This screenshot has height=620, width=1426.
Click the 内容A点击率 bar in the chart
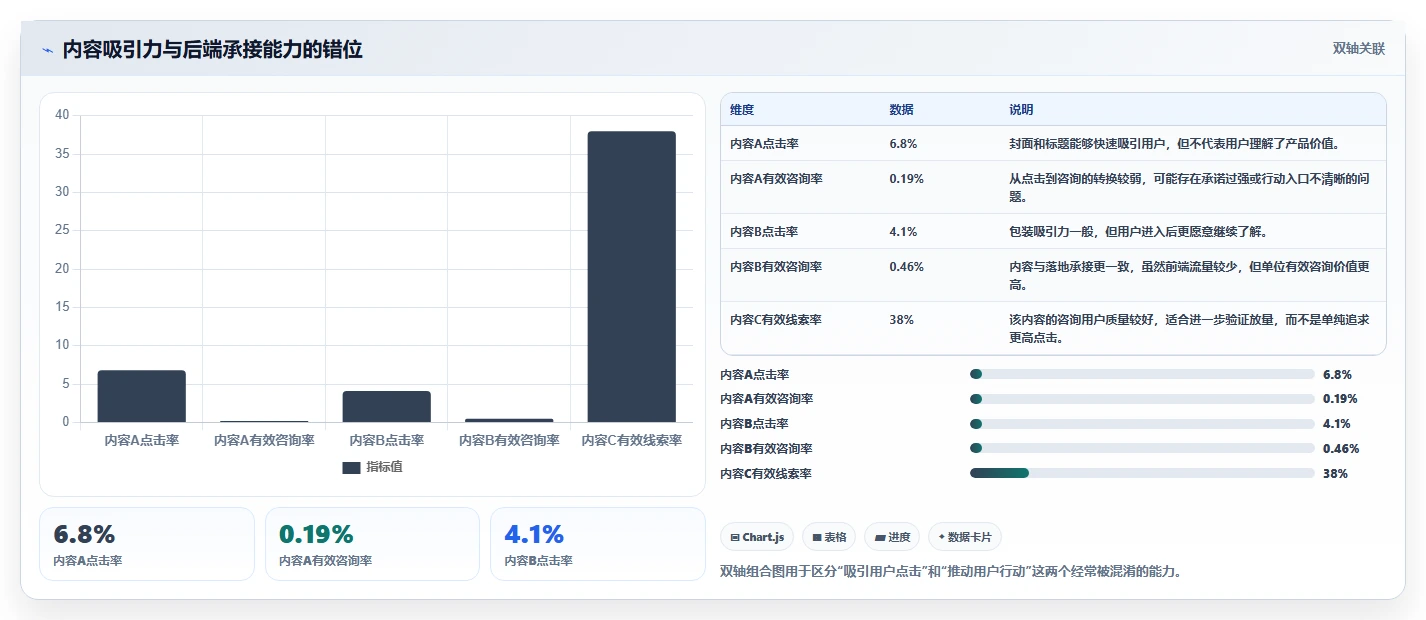coord(141,396)
